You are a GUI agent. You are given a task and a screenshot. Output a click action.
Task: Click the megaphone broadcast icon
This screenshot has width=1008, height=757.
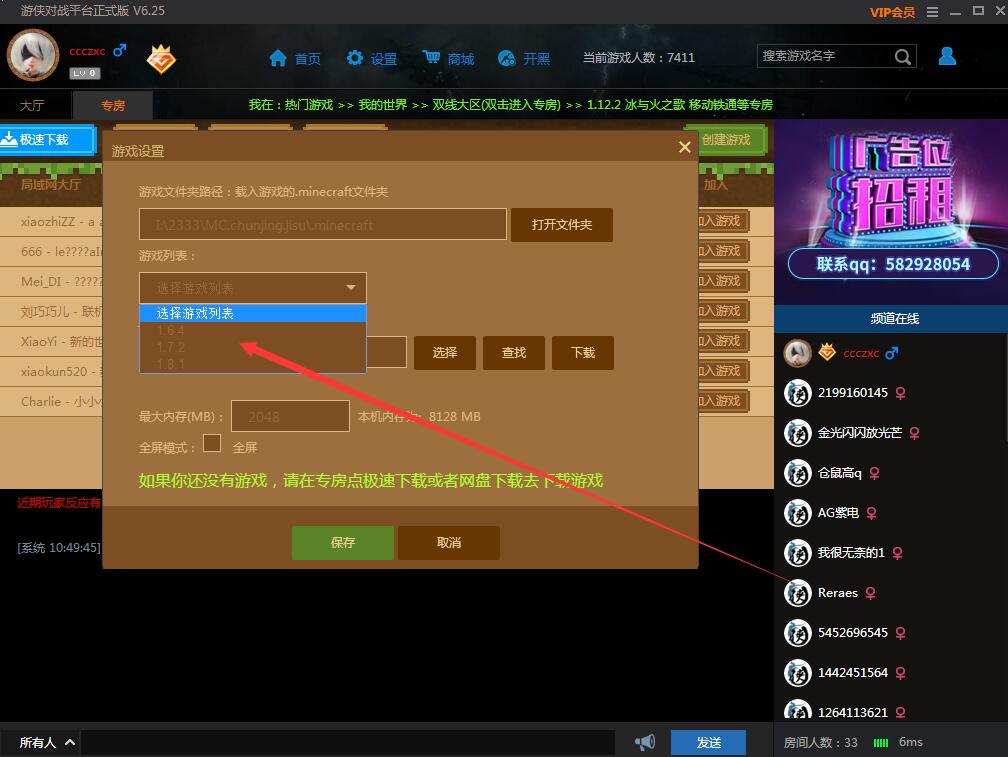[x=645, y=742]
